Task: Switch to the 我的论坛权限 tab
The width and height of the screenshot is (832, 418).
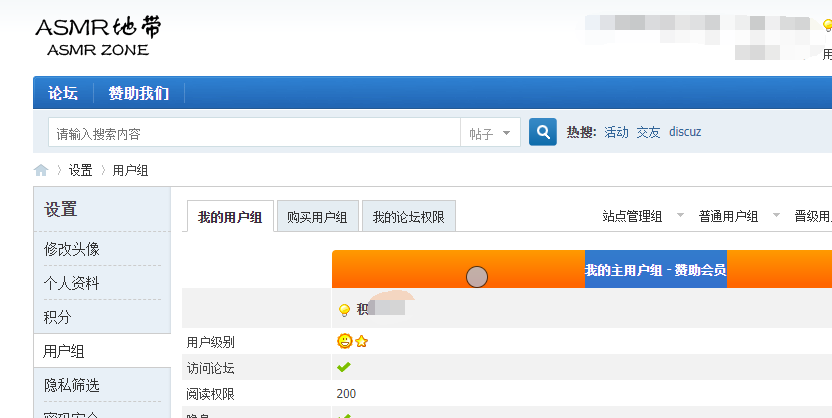Action: [x=409, y=217]
